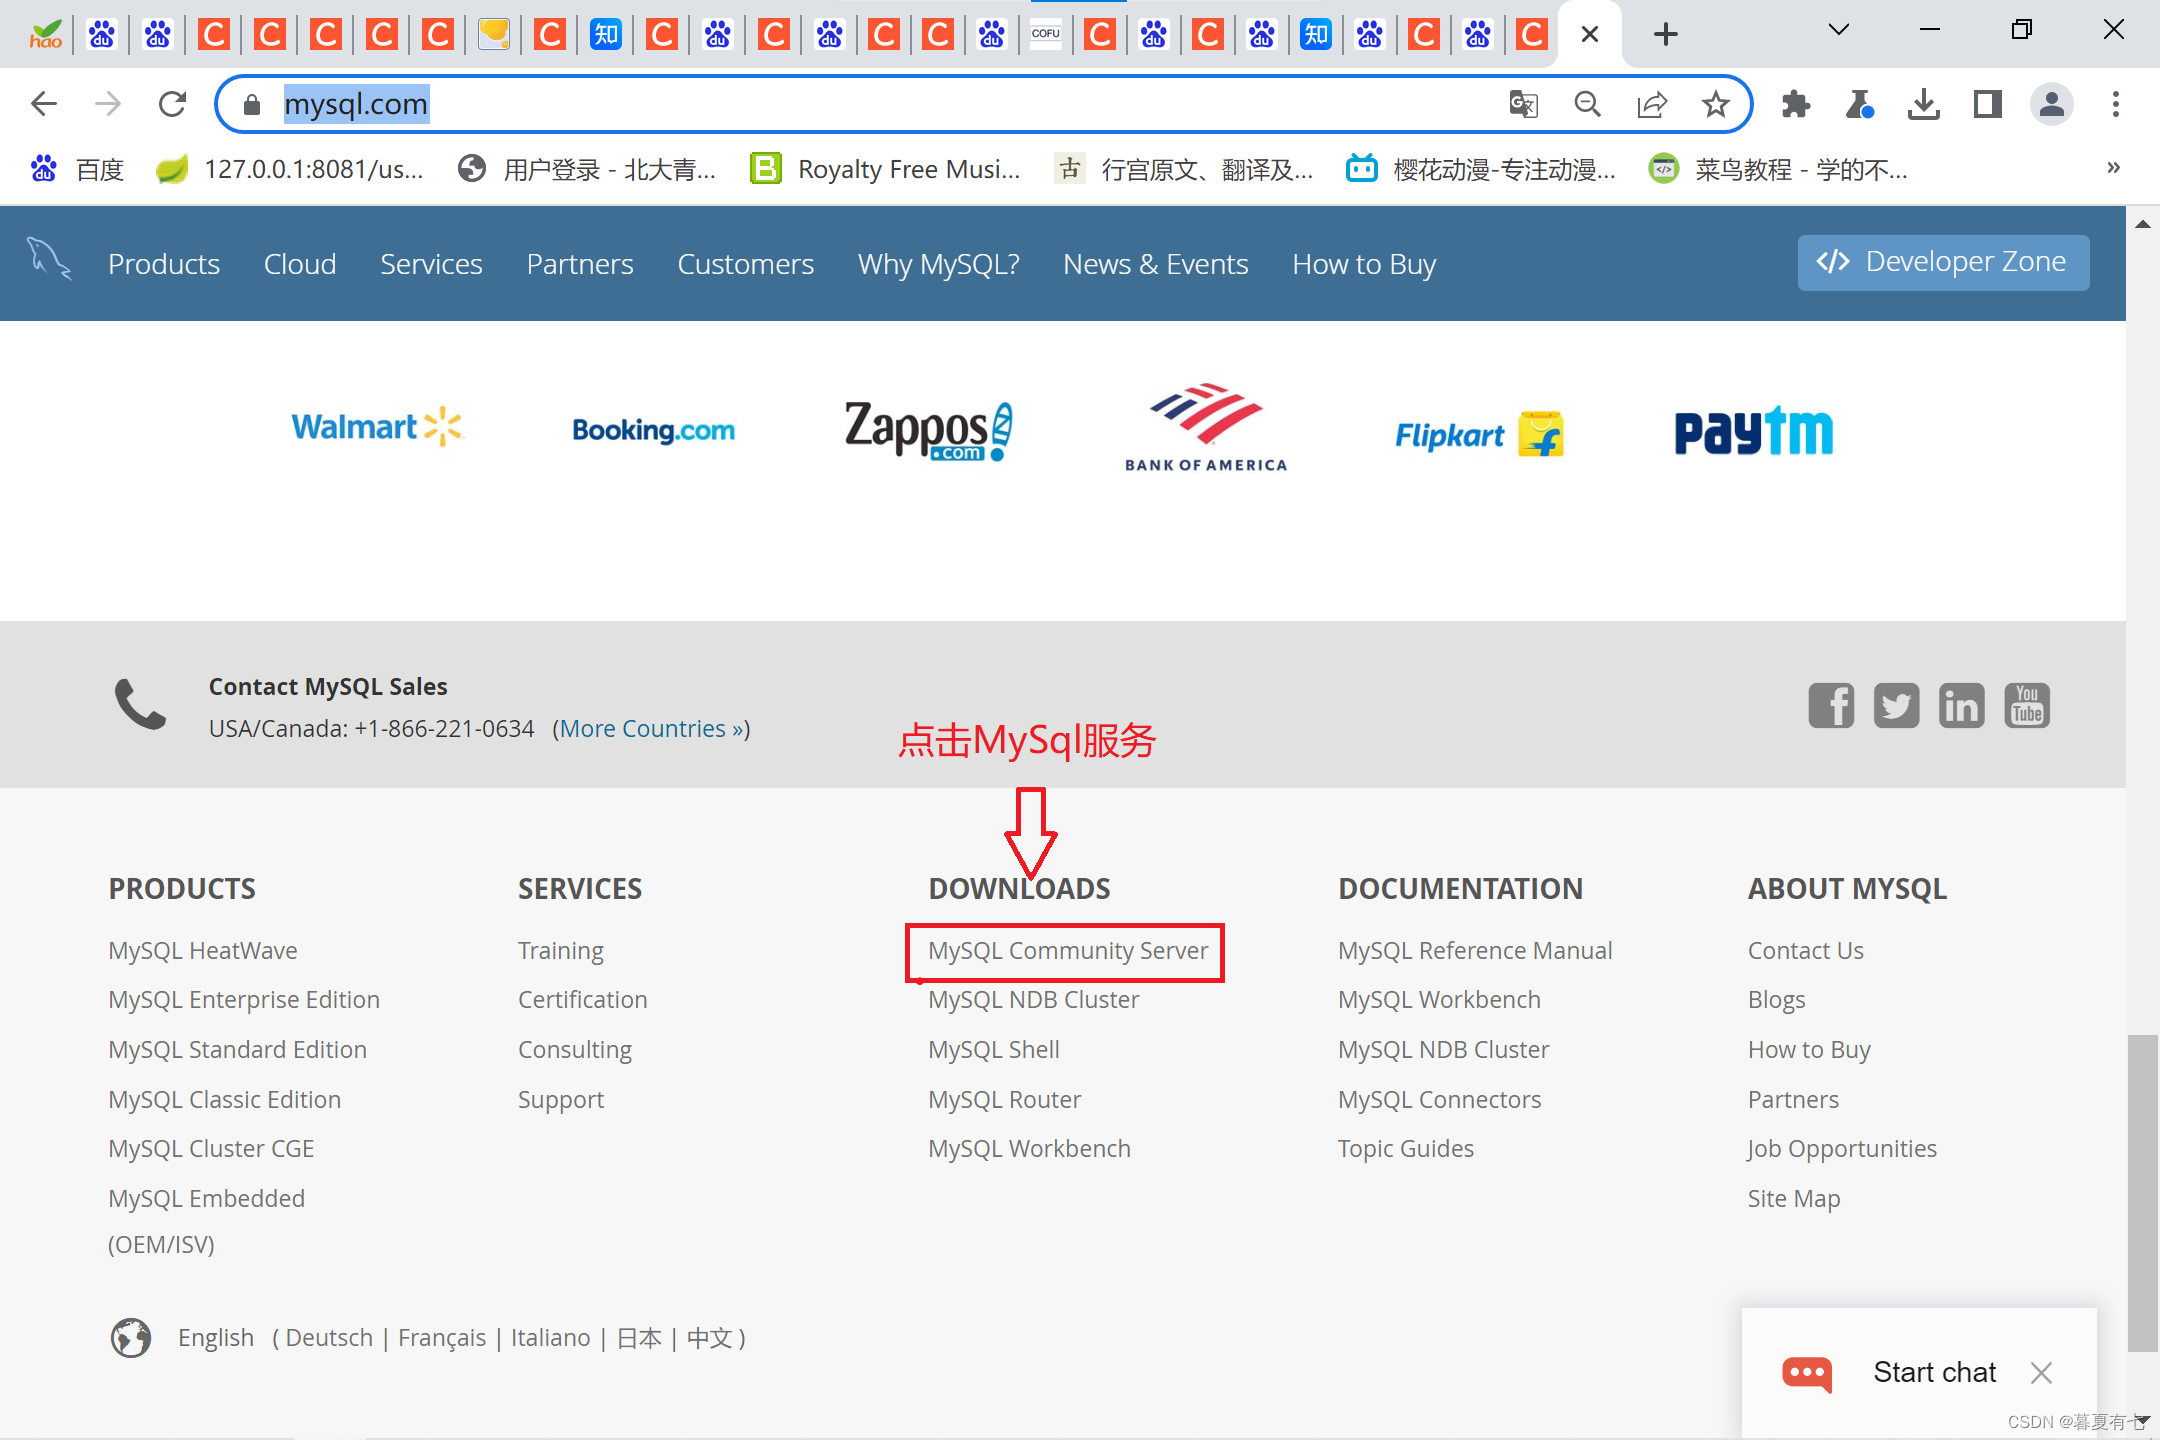Screen dimensions: 2160x1440
Task: Open the user profile avatar icon
Action: click(2051, 104)
